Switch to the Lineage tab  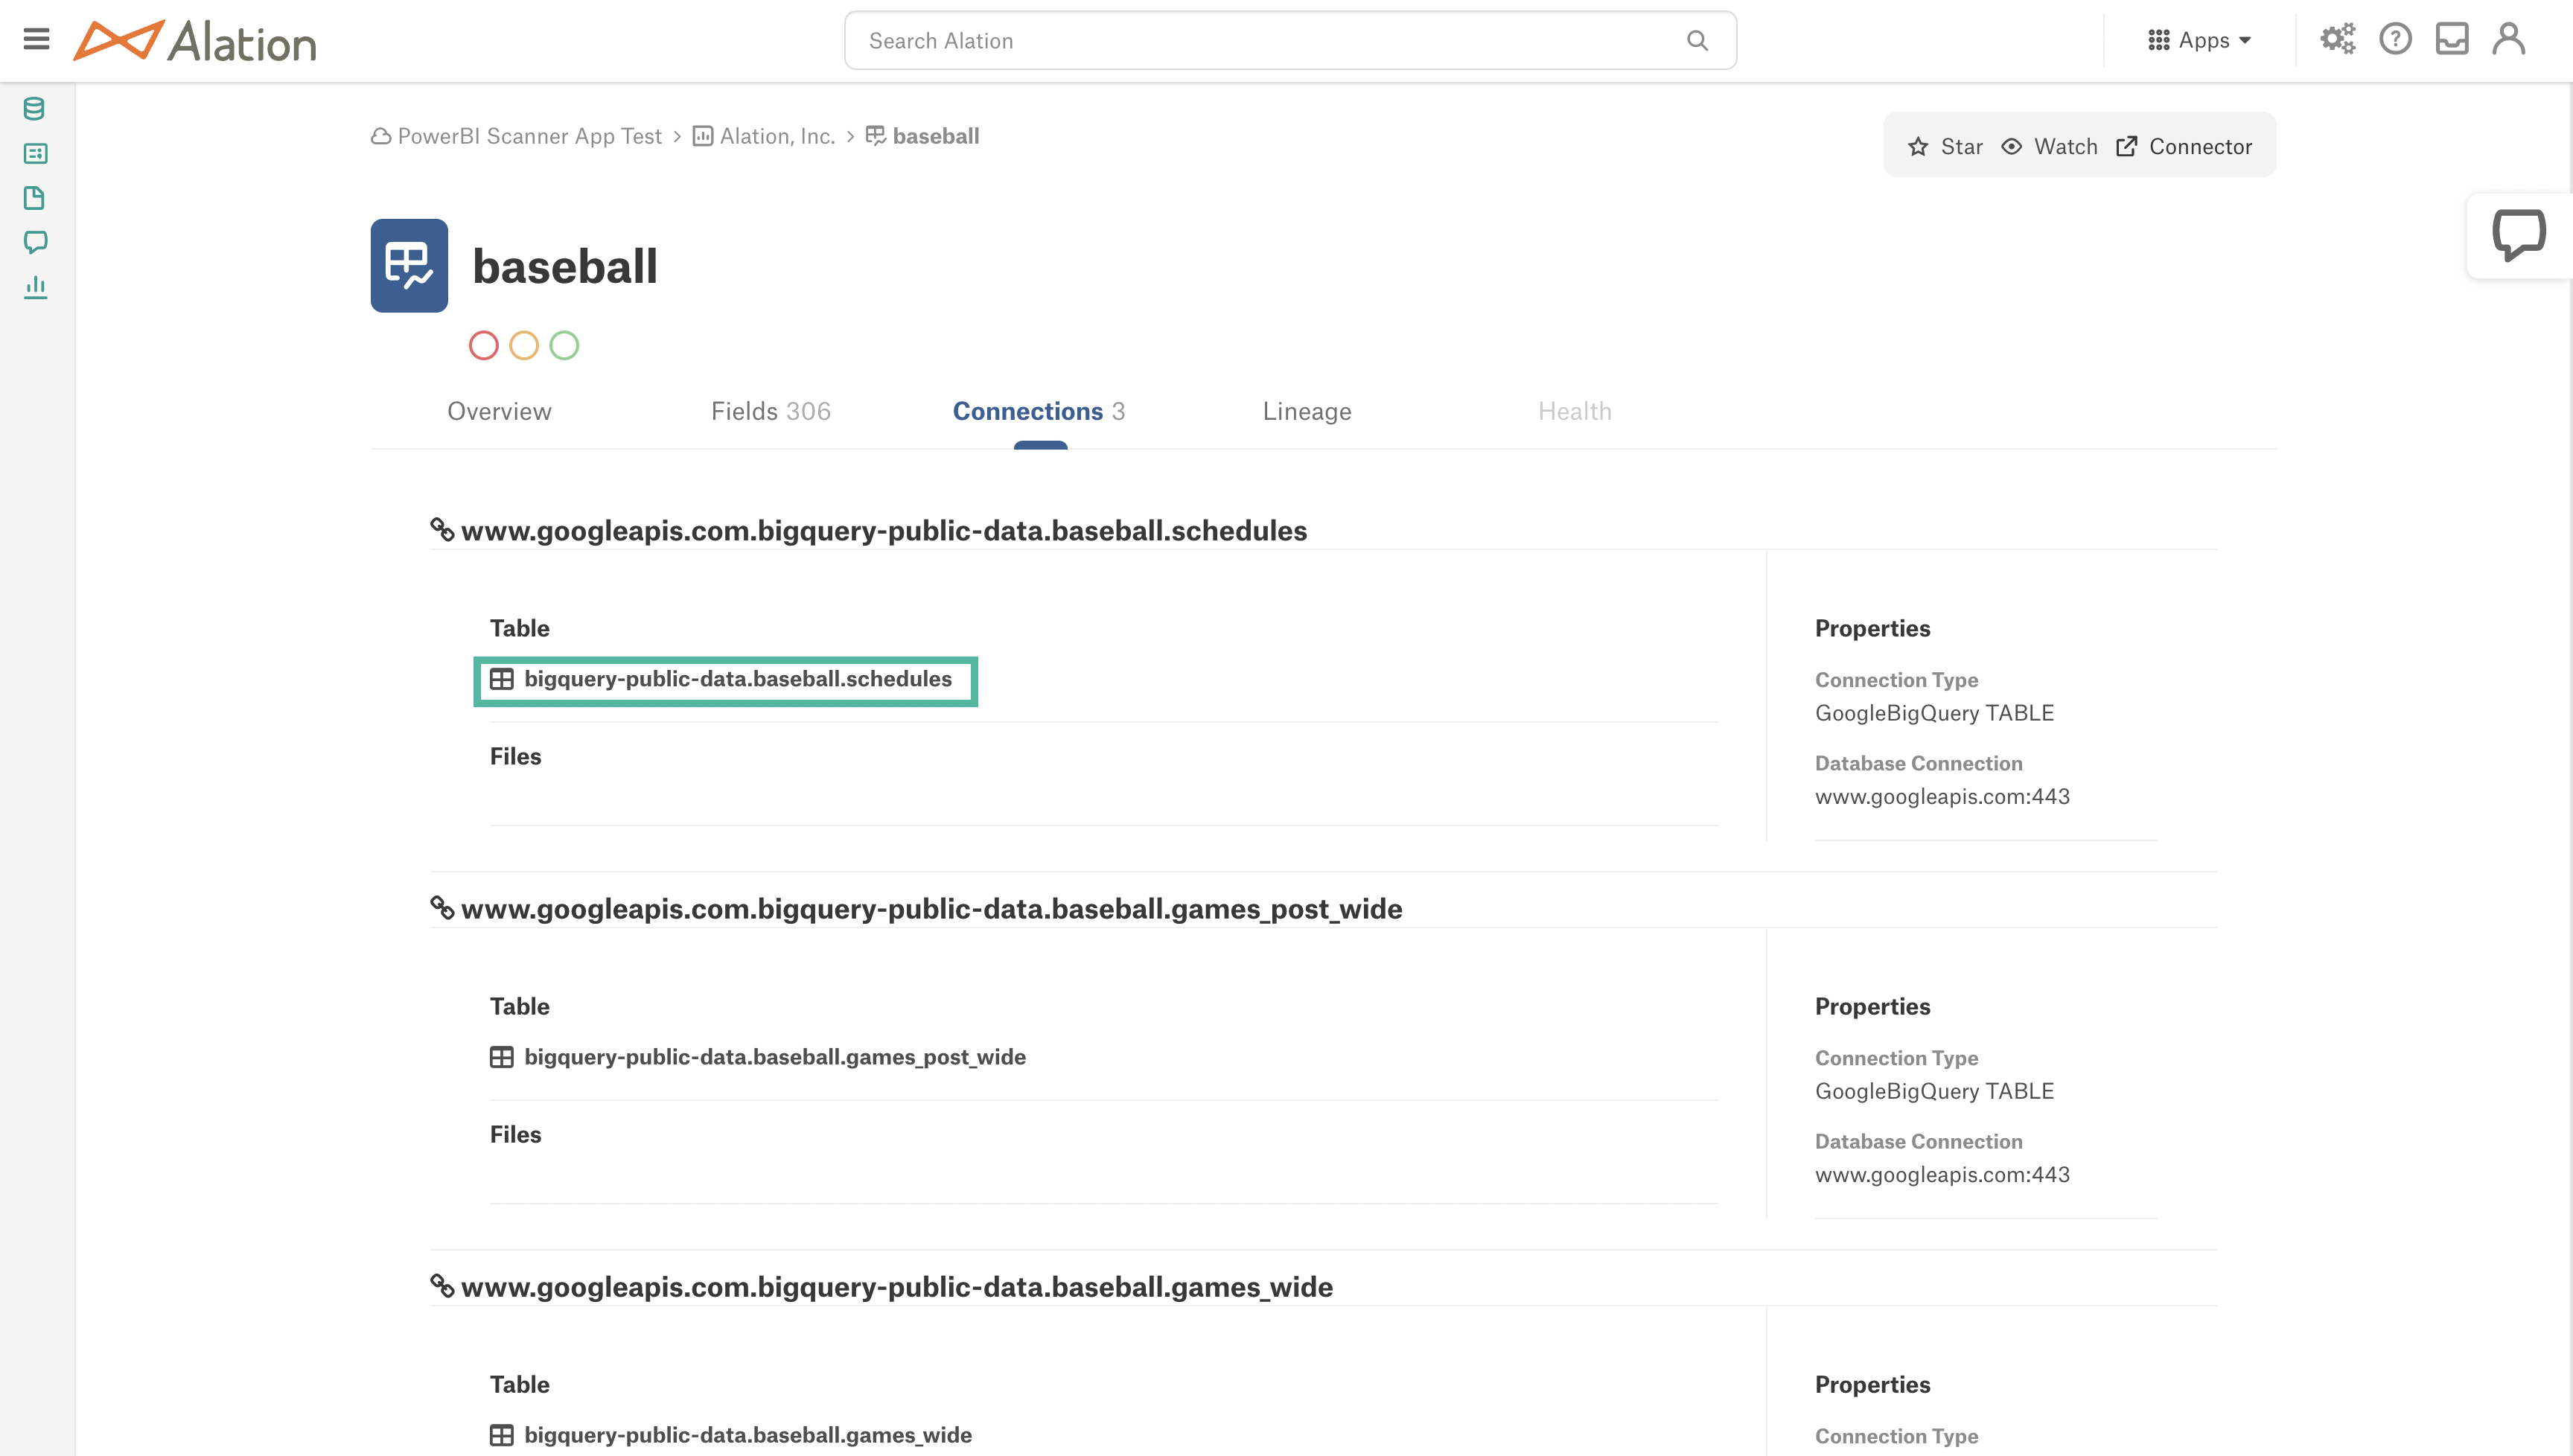pyautogui.click(x=1306, y=411)
